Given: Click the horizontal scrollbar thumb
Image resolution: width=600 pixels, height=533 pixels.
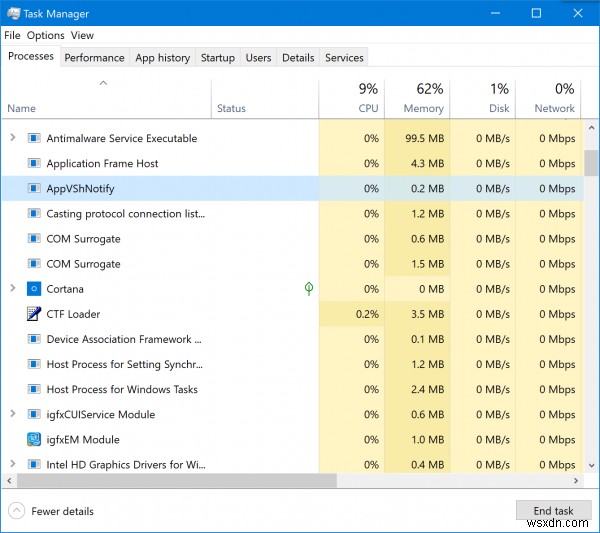Looking at the screenshot, I should tap(176, 480).
